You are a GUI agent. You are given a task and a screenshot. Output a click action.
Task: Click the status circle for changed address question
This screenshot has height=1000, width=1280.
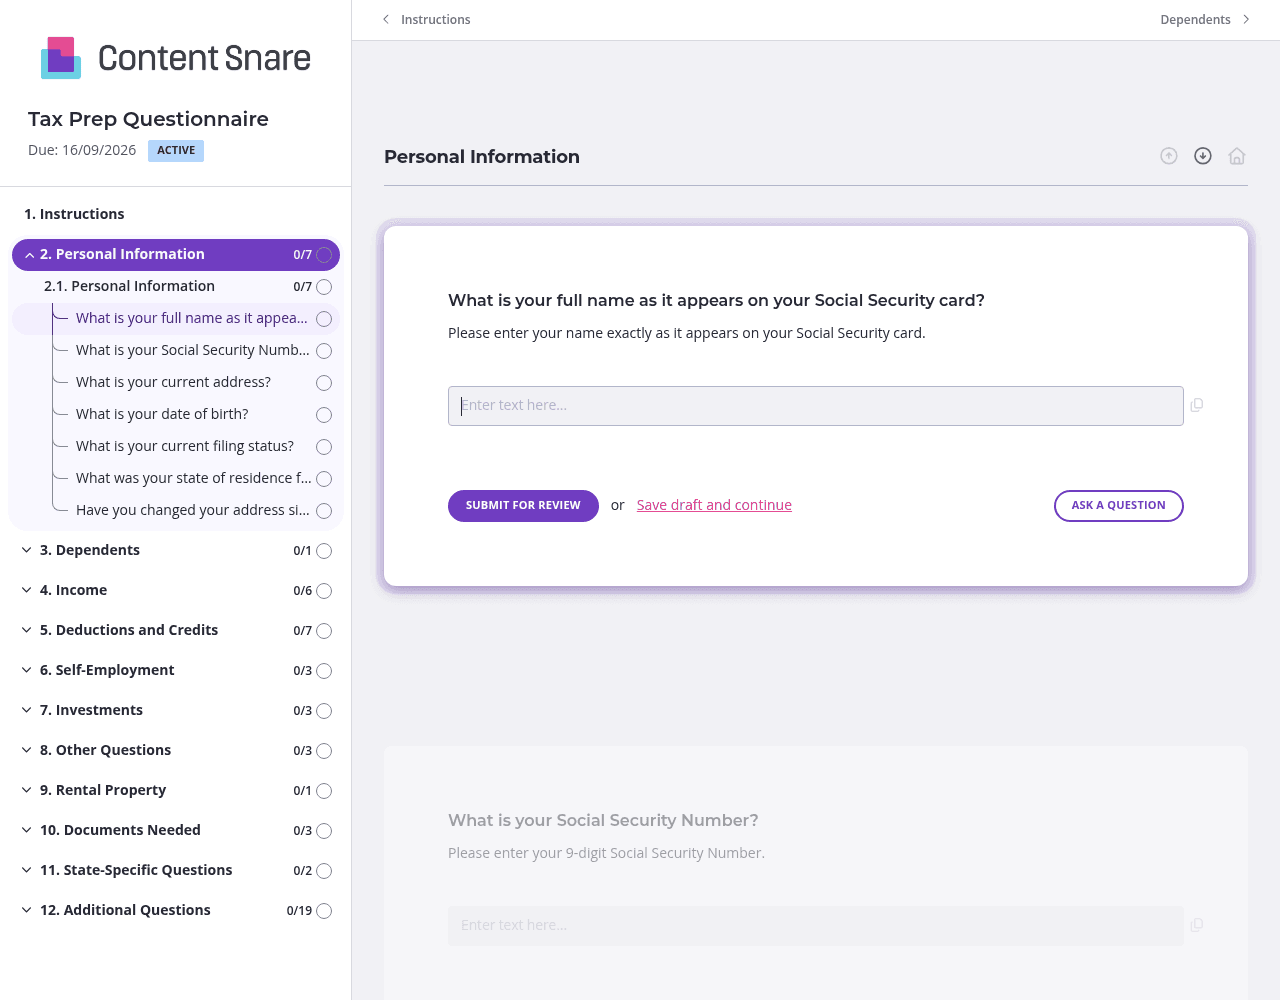tap(324, 511)
